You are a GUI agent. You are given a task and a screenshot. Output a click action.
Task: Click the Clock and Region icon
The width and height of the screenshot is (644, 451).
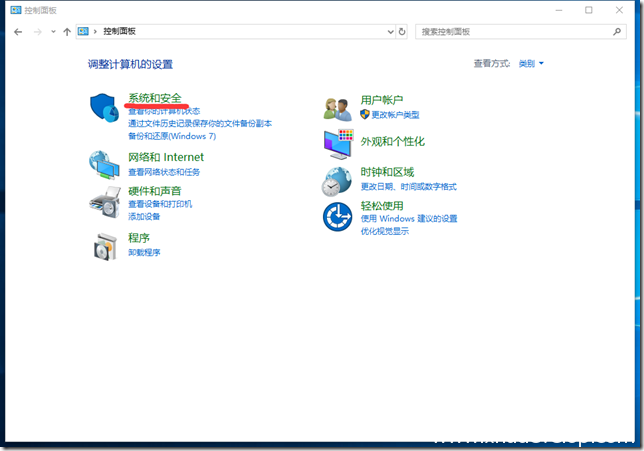coord(338,180)
